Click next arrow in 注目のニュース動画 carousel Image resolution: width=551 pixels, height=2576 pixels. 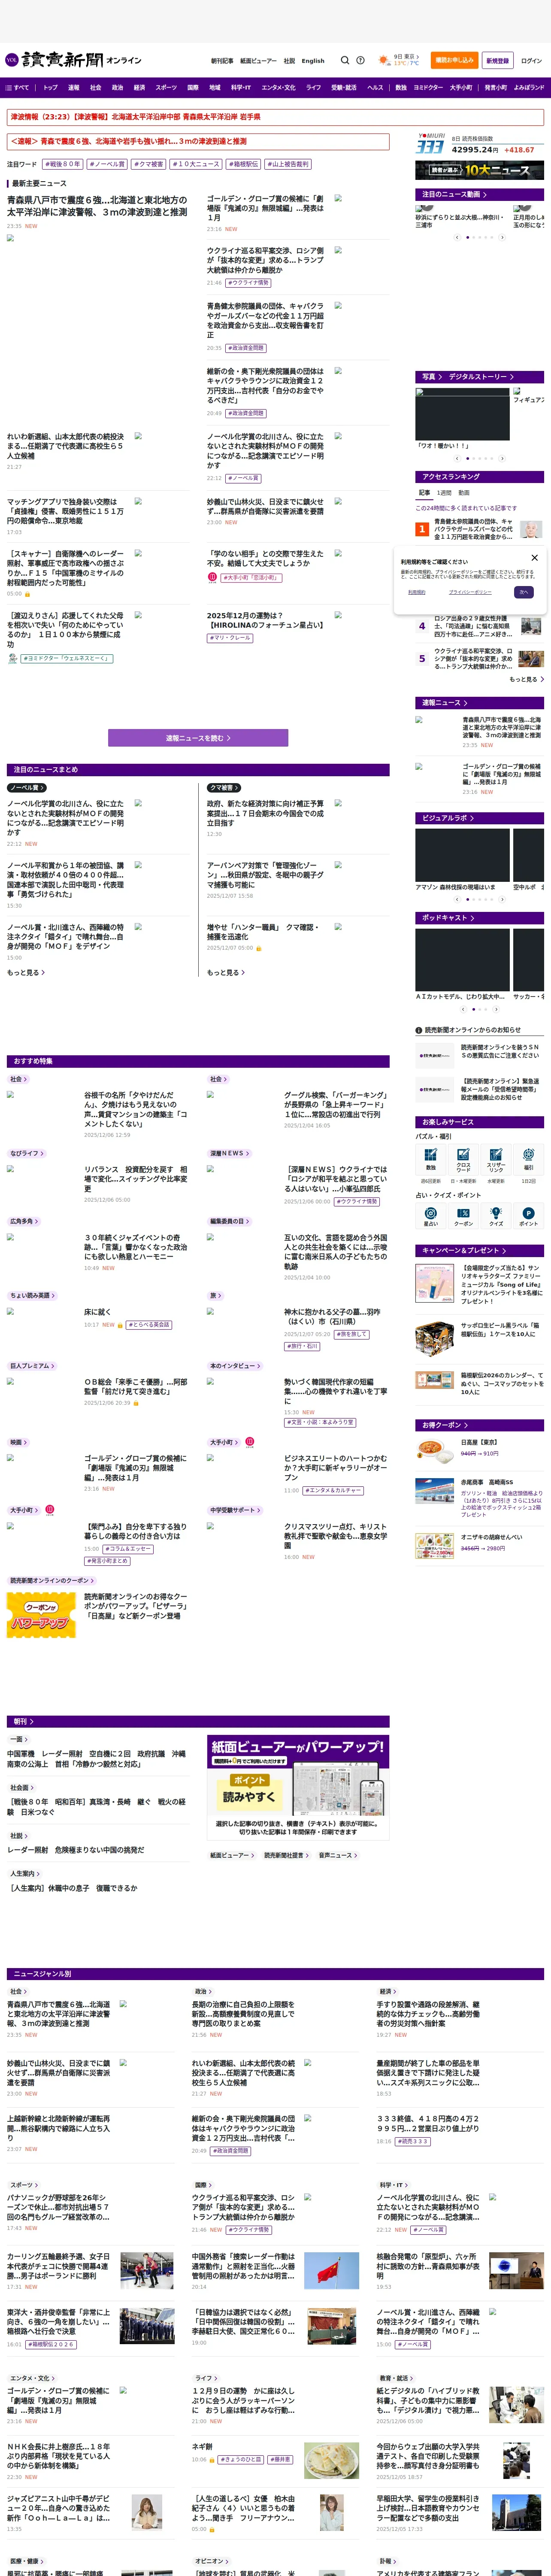(x=502, y=237)
